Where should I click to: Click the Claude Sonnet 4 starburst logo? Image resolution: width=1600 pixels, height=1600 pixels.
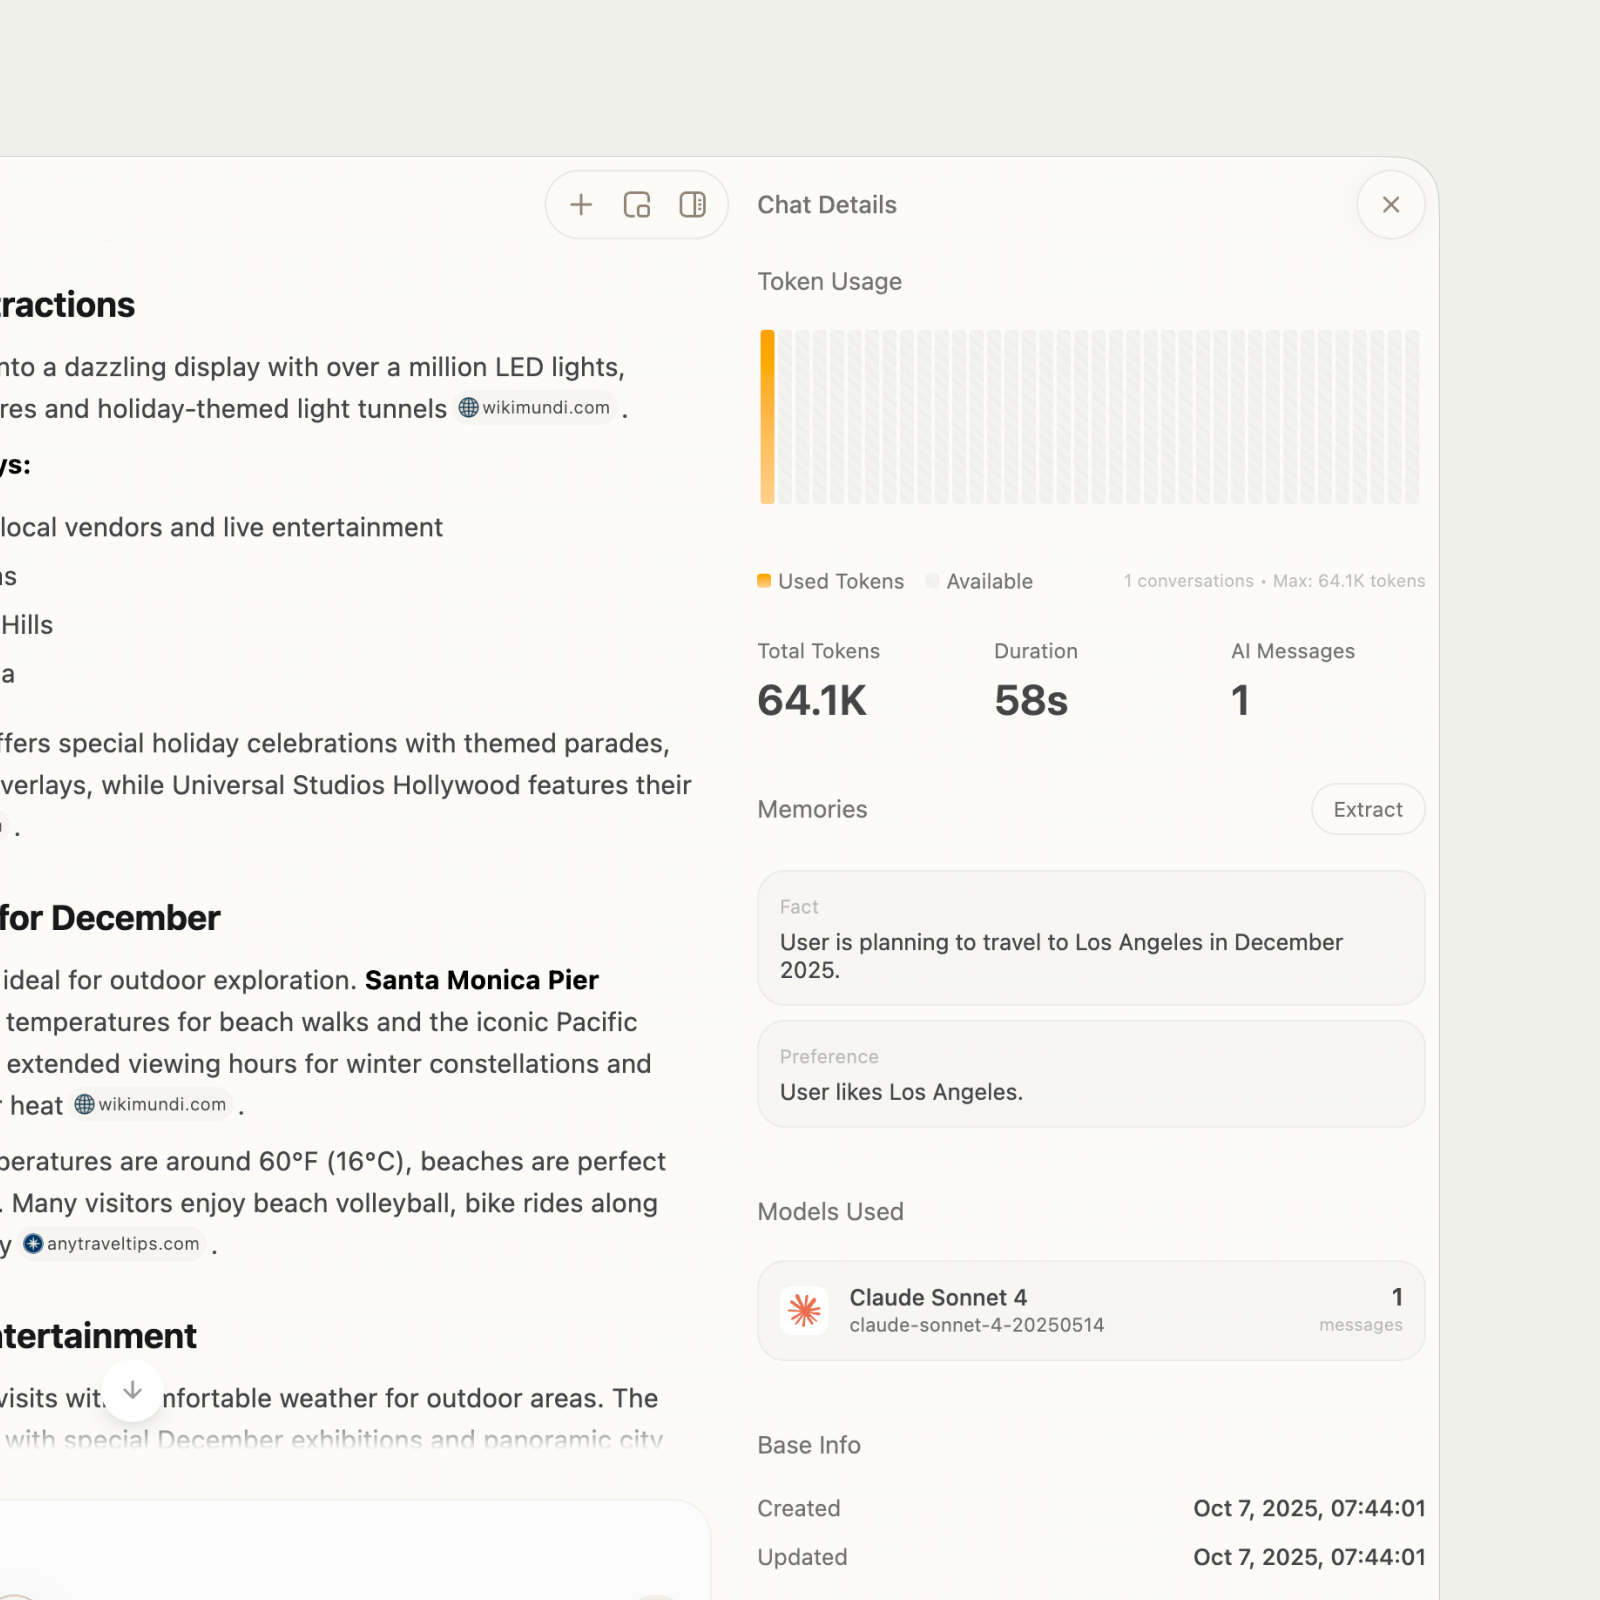pyautogui.click(x=804, y=1310)
